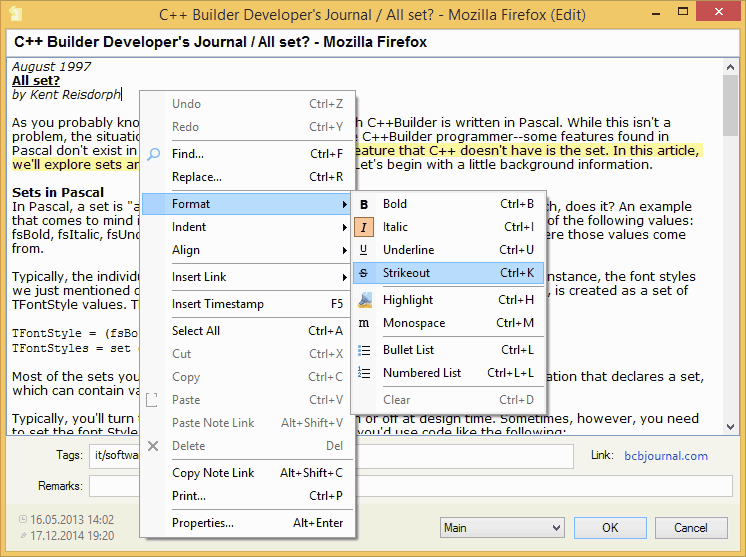Click the Highlight marker icon
746x557 pixels.
(x=364, y=300)
